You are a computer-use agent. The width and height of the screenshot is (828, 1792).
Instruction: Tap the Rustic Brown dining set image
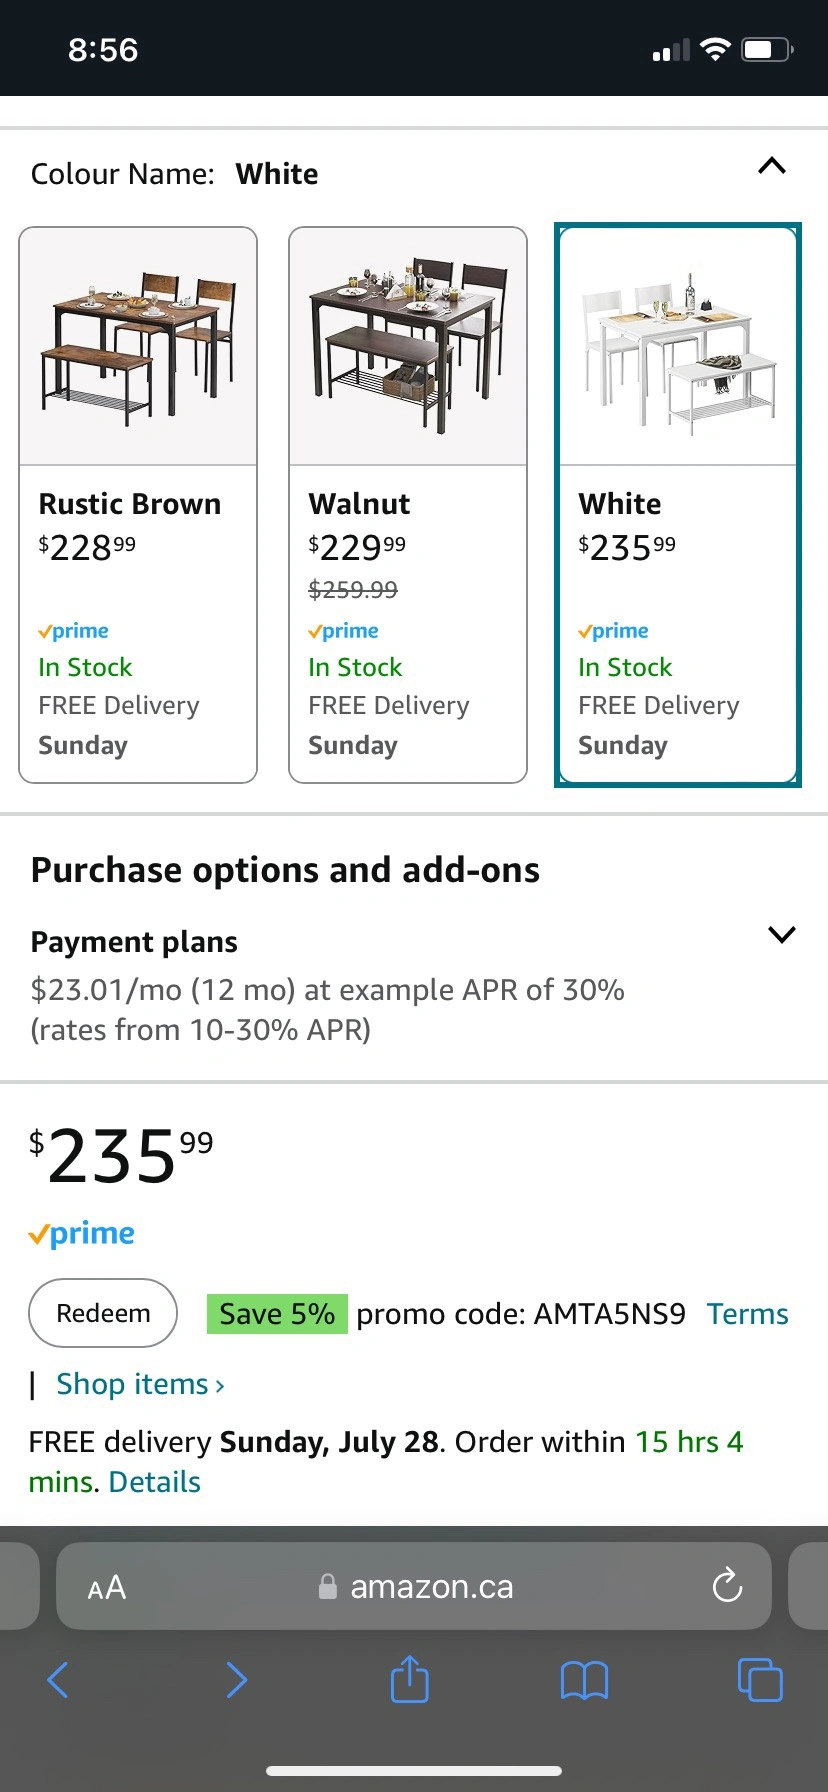click(x=138, y=346)
